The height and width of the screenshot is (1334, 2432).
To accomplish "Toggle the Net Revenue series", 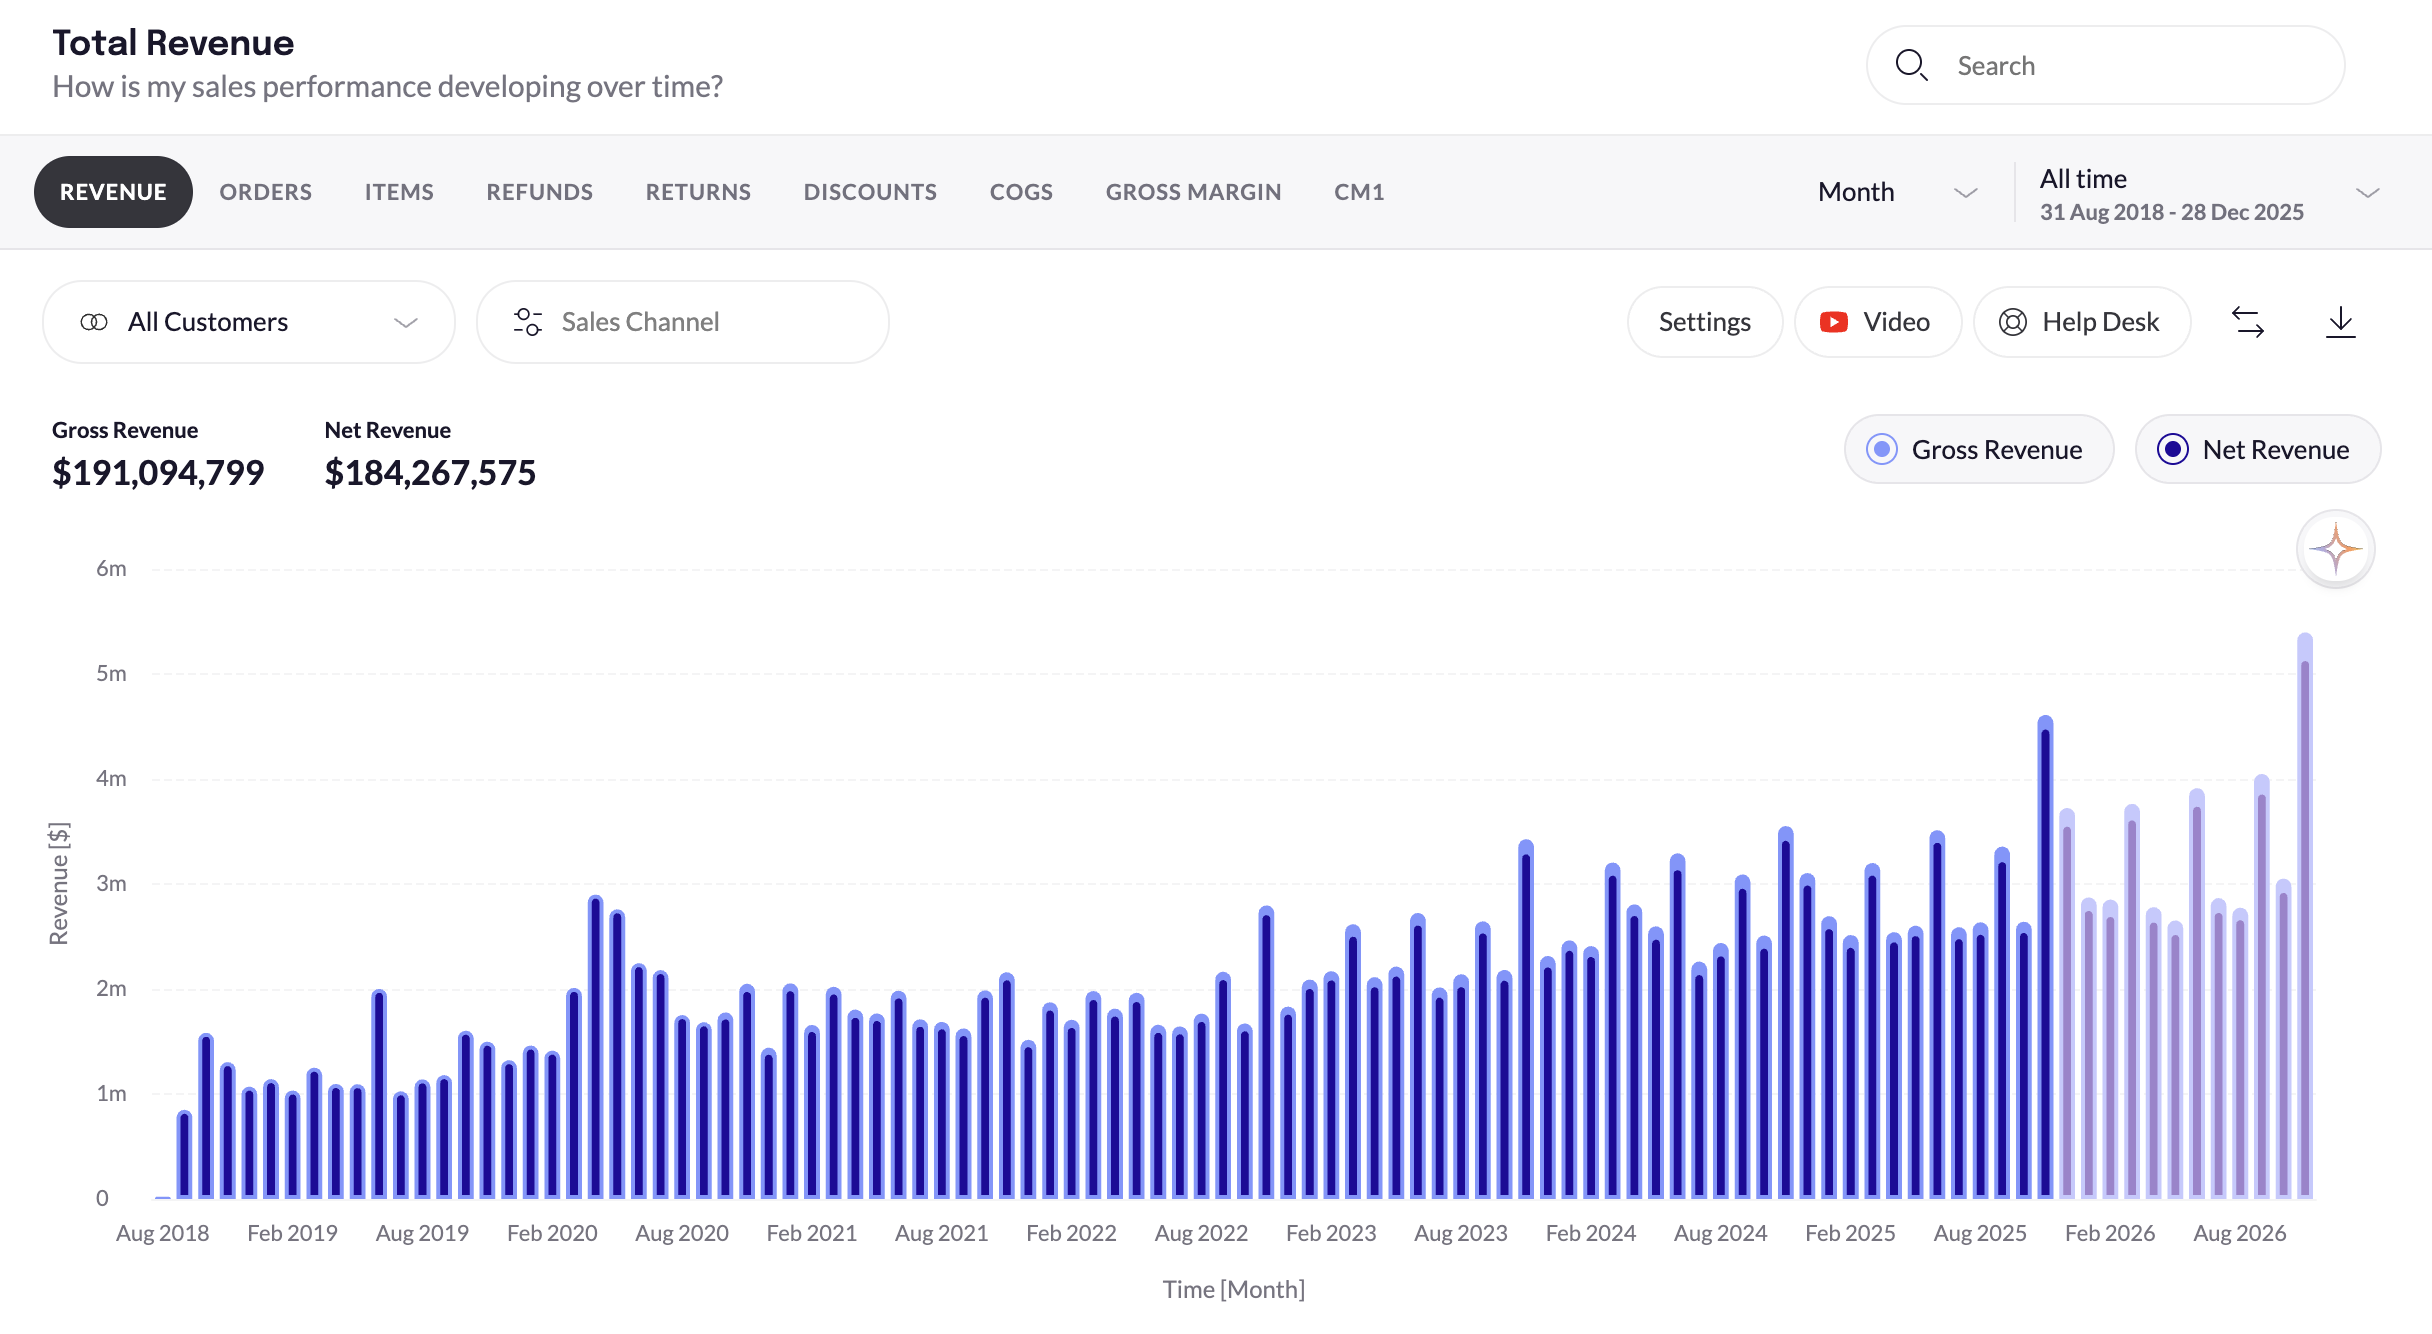I will tap(2257, 449).
